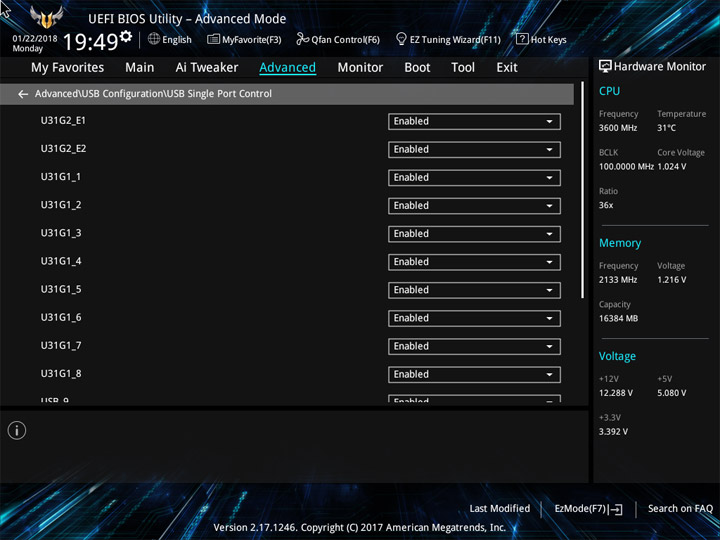Image resolution: width=720 pixels, height=540 pixels.
Task: Expand the U31G1_1 Enabled combo box
Action: pyautogui.click(x=474, y=178)
